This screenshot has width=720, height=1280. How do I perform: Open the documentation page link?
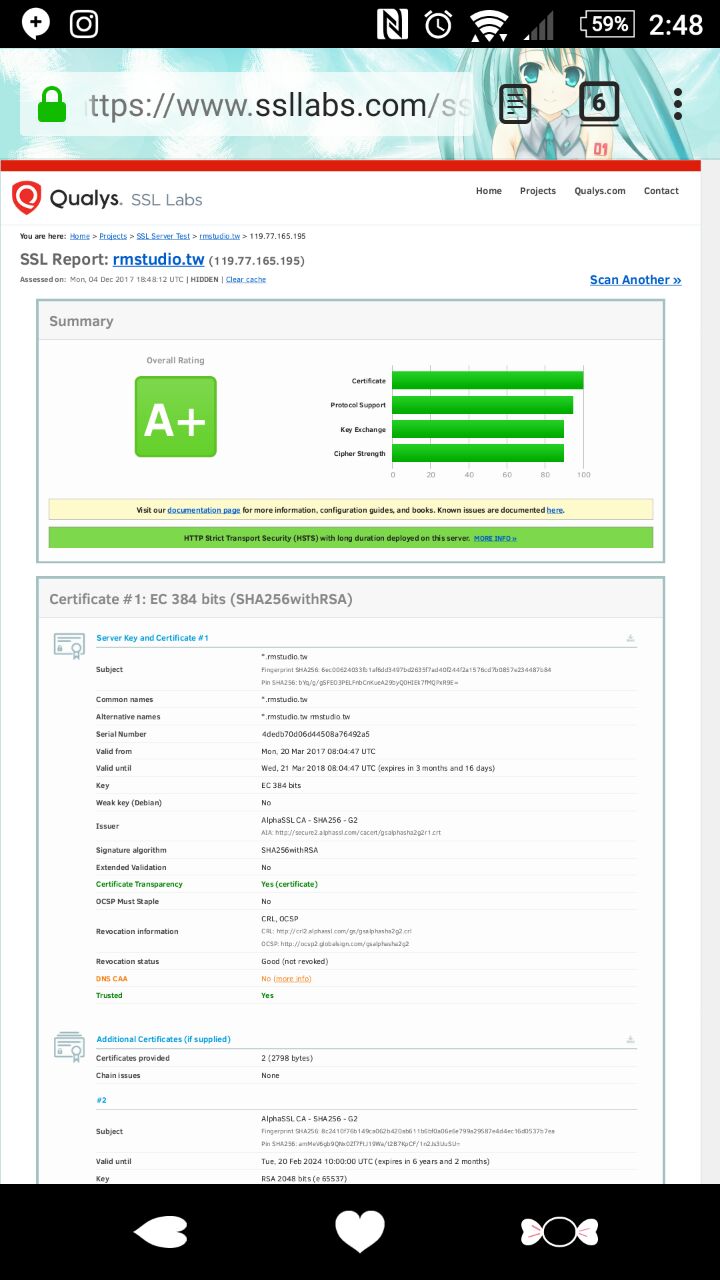pyautogui.click(x=203, y=510)
